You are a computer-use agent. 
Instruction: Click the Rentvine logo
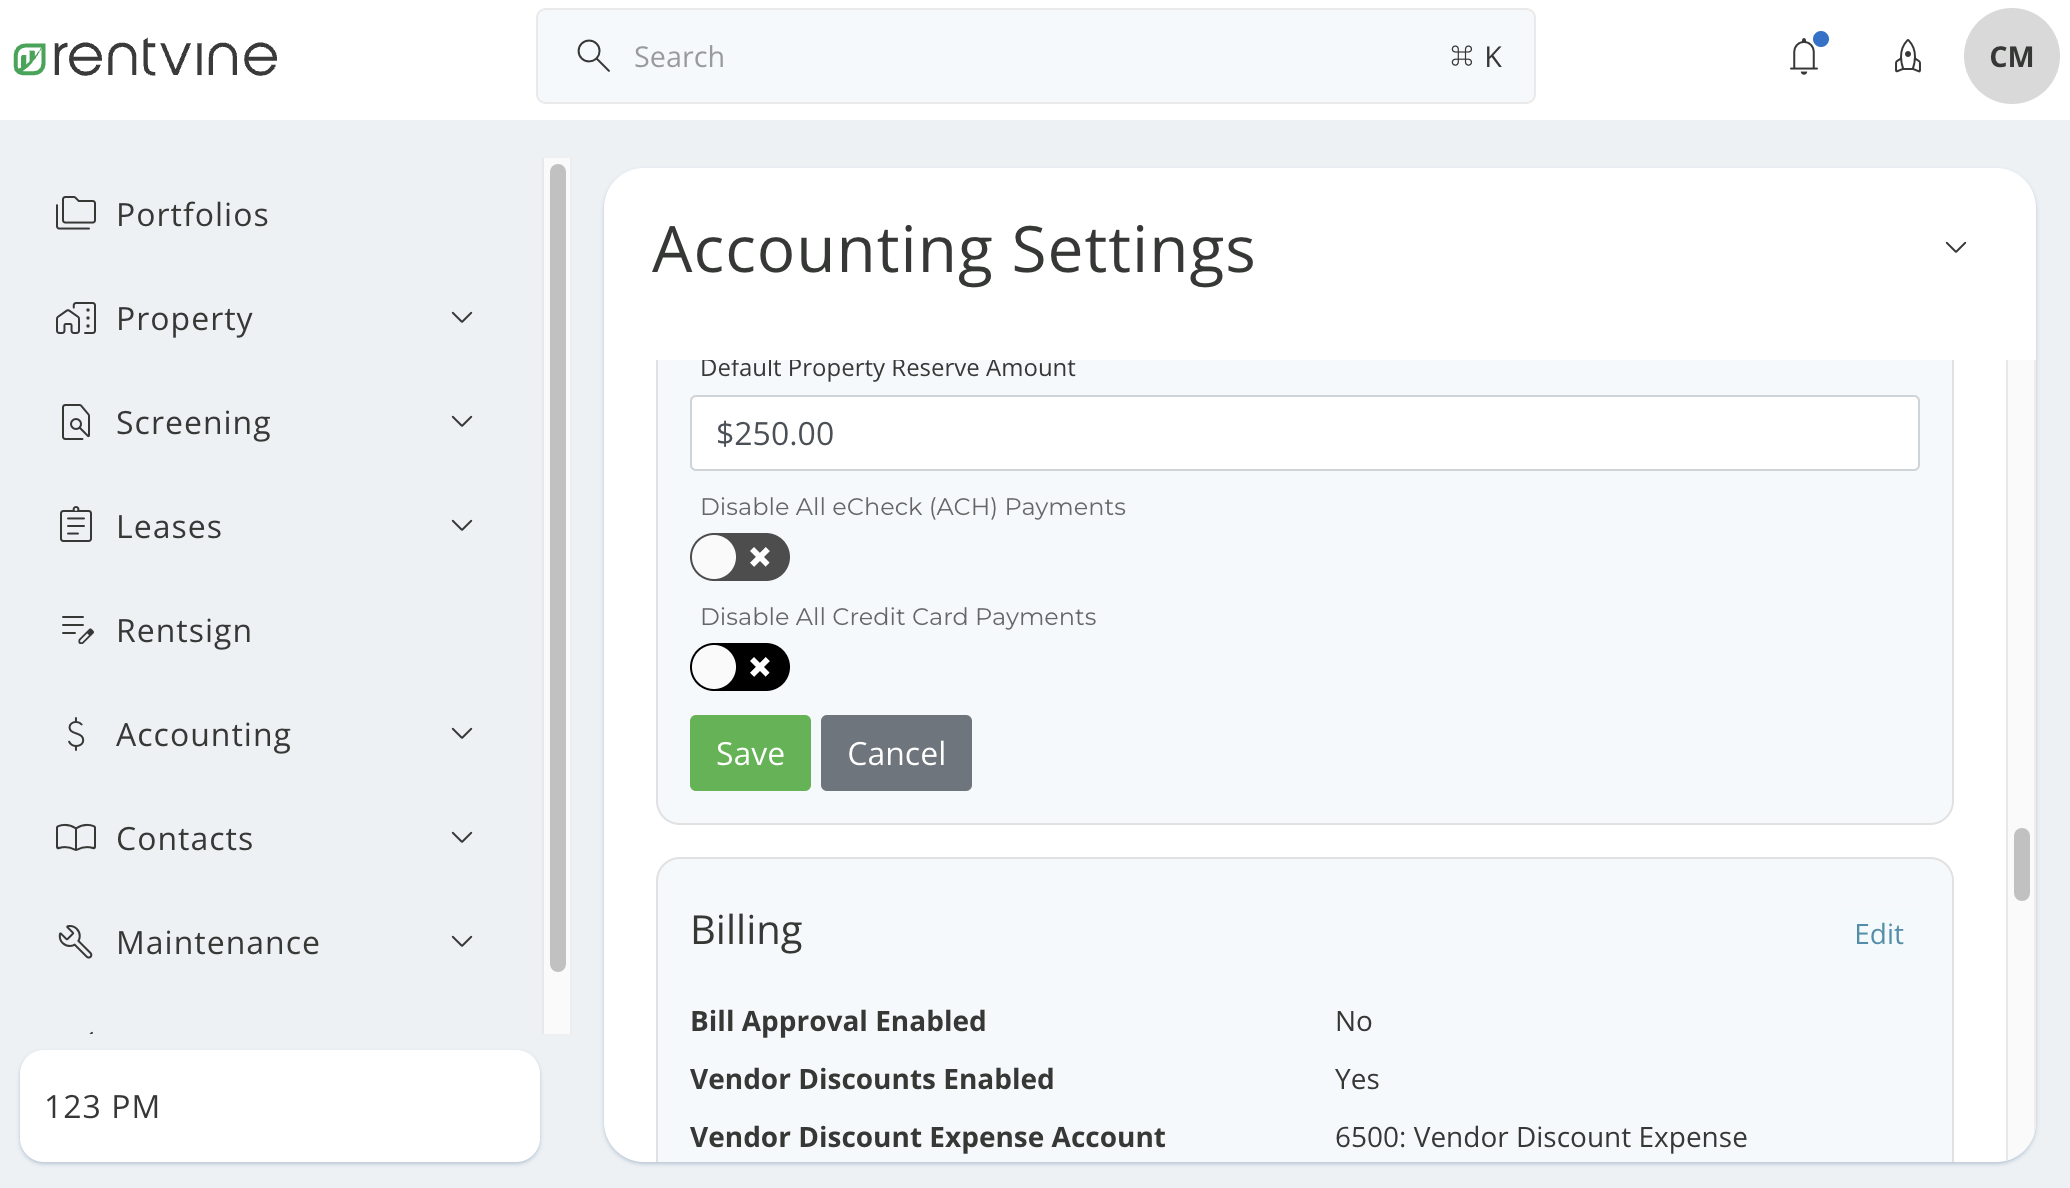pyautogui.click(x=146, y=57)
